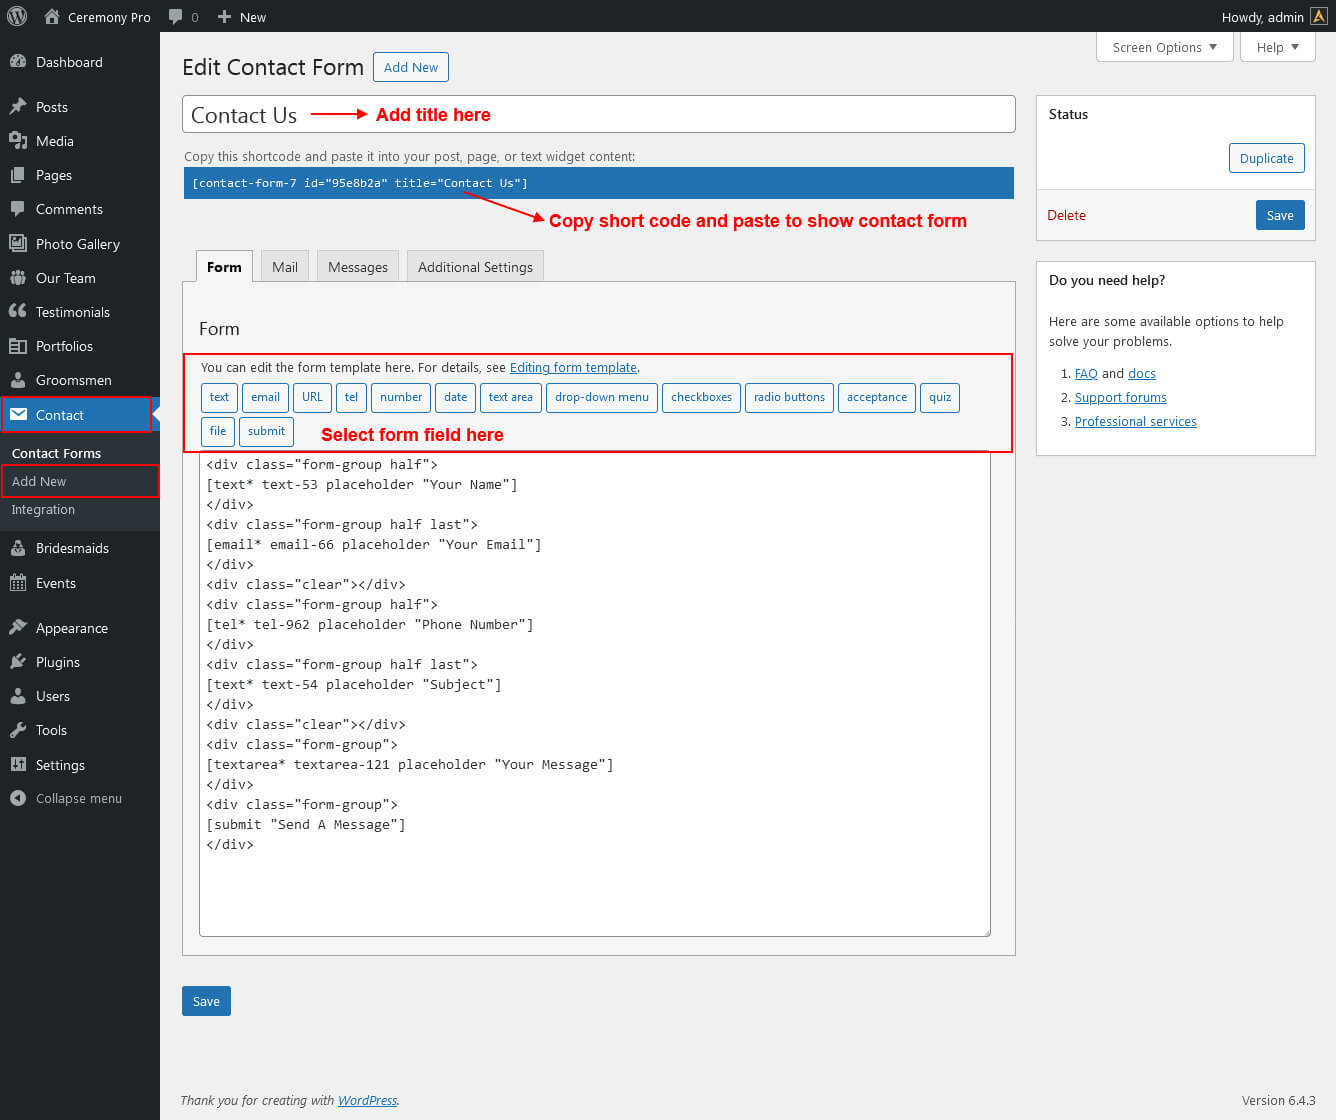Select the contact-form-7 shortcode field
The image size is (1336, 1120).
(x=598, y=183)
